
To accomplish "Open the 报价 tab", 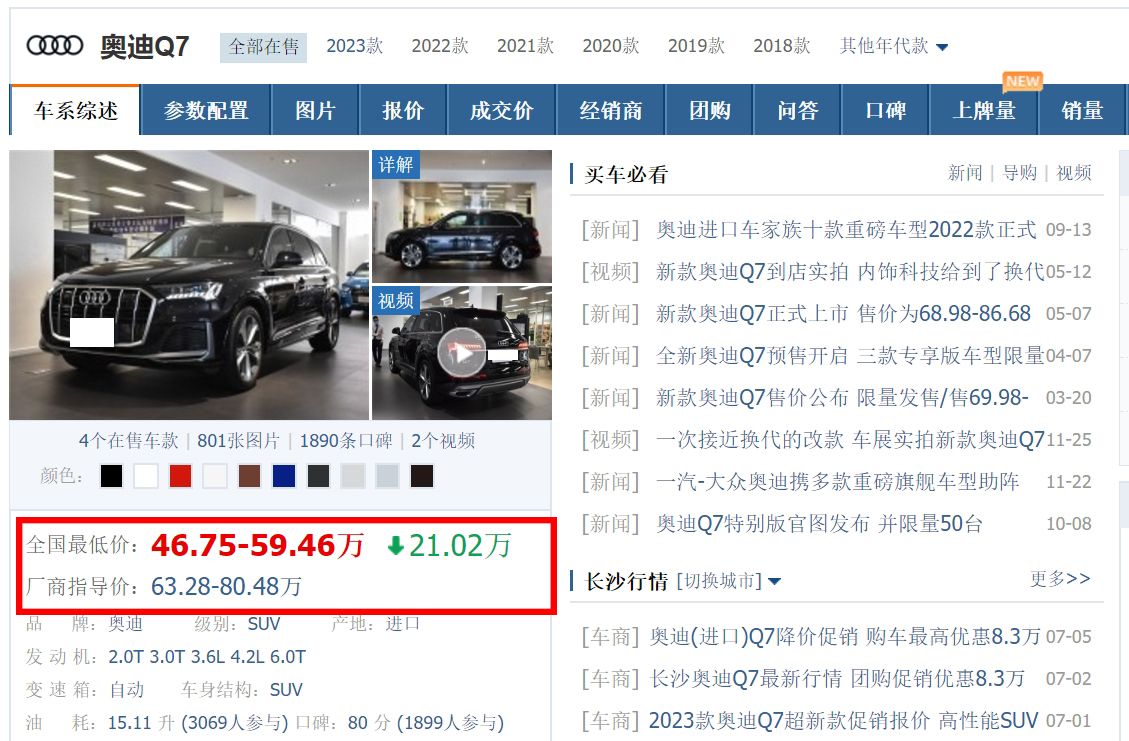I will click(x=403, y=110).
